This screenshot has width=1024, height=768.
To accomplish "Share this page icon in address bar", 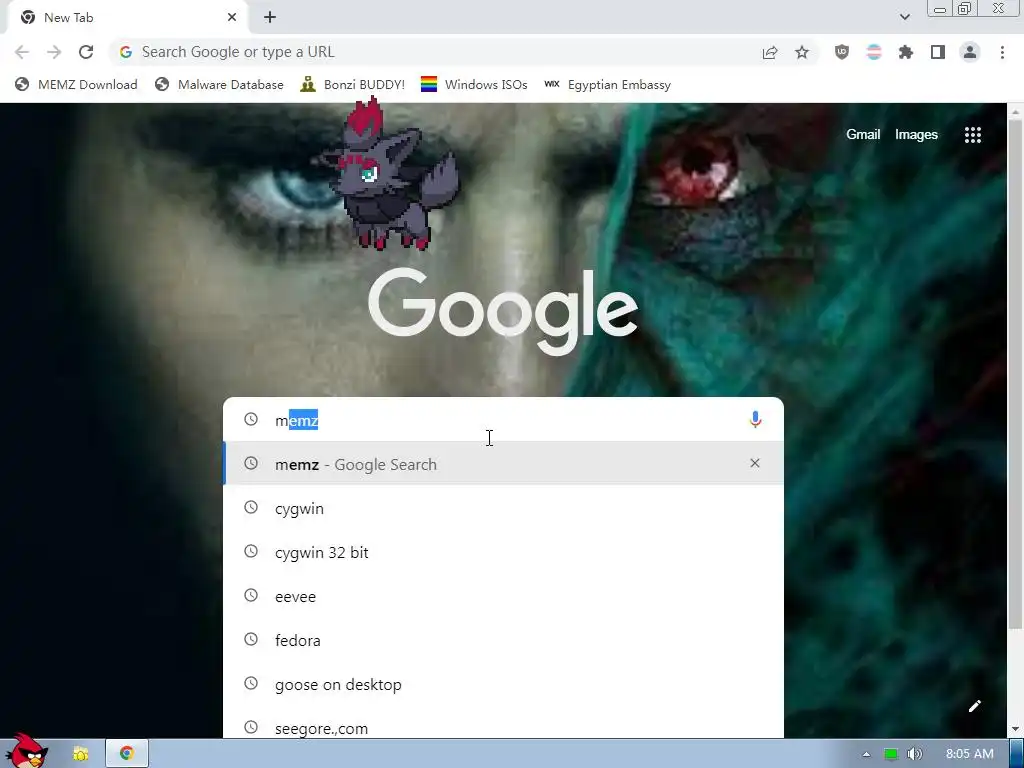I will pos(770,52).
